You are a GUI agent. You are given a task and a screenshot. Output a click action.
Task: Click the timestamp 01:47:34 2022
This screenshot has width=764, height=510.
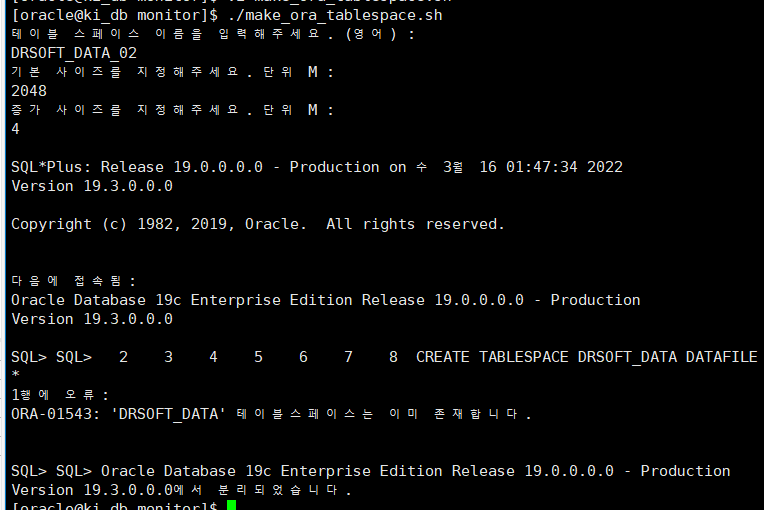[564, 167]
